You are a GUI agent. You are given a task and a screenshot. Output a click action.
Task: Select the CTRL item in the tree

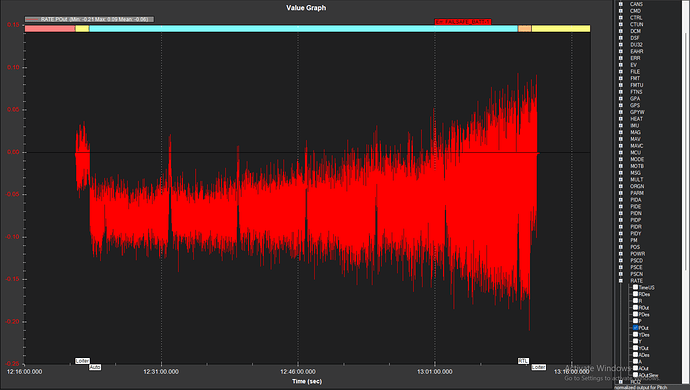pos(636,18)
